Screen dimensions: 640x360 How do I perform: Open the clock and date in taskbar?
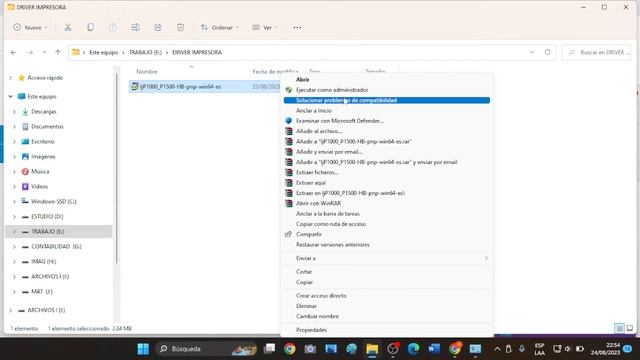(x=606, y=349)
